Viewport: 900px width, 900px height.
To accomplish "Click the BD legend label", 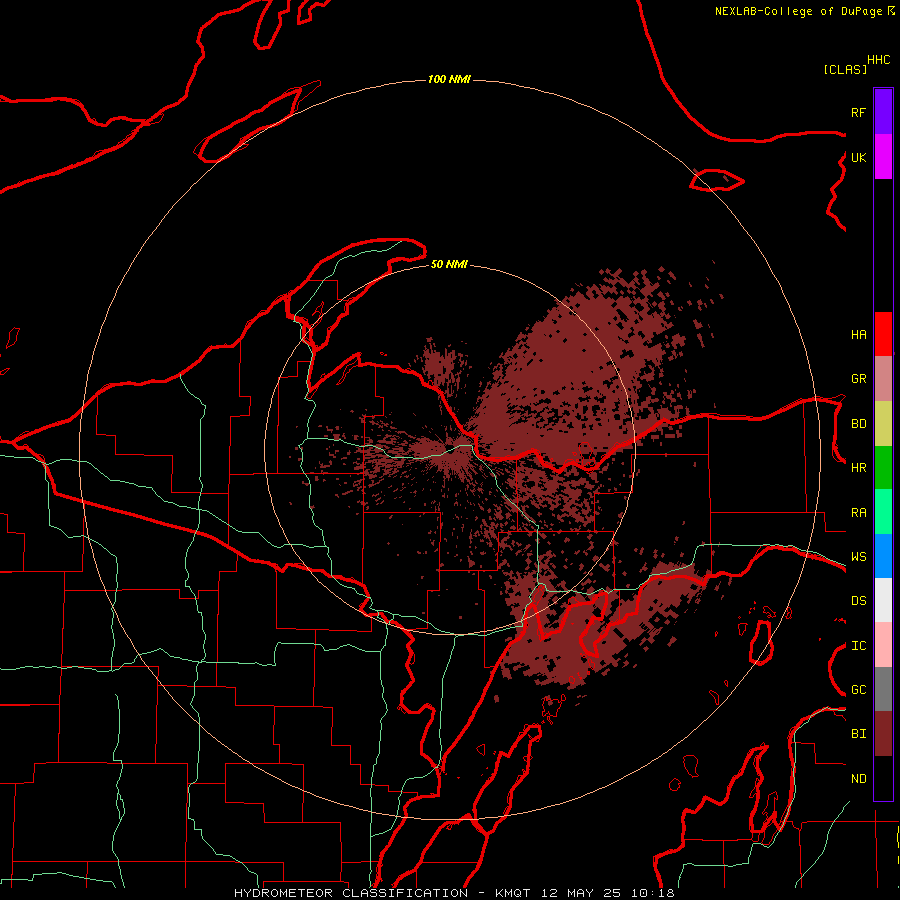I will [x=858, y=424].
